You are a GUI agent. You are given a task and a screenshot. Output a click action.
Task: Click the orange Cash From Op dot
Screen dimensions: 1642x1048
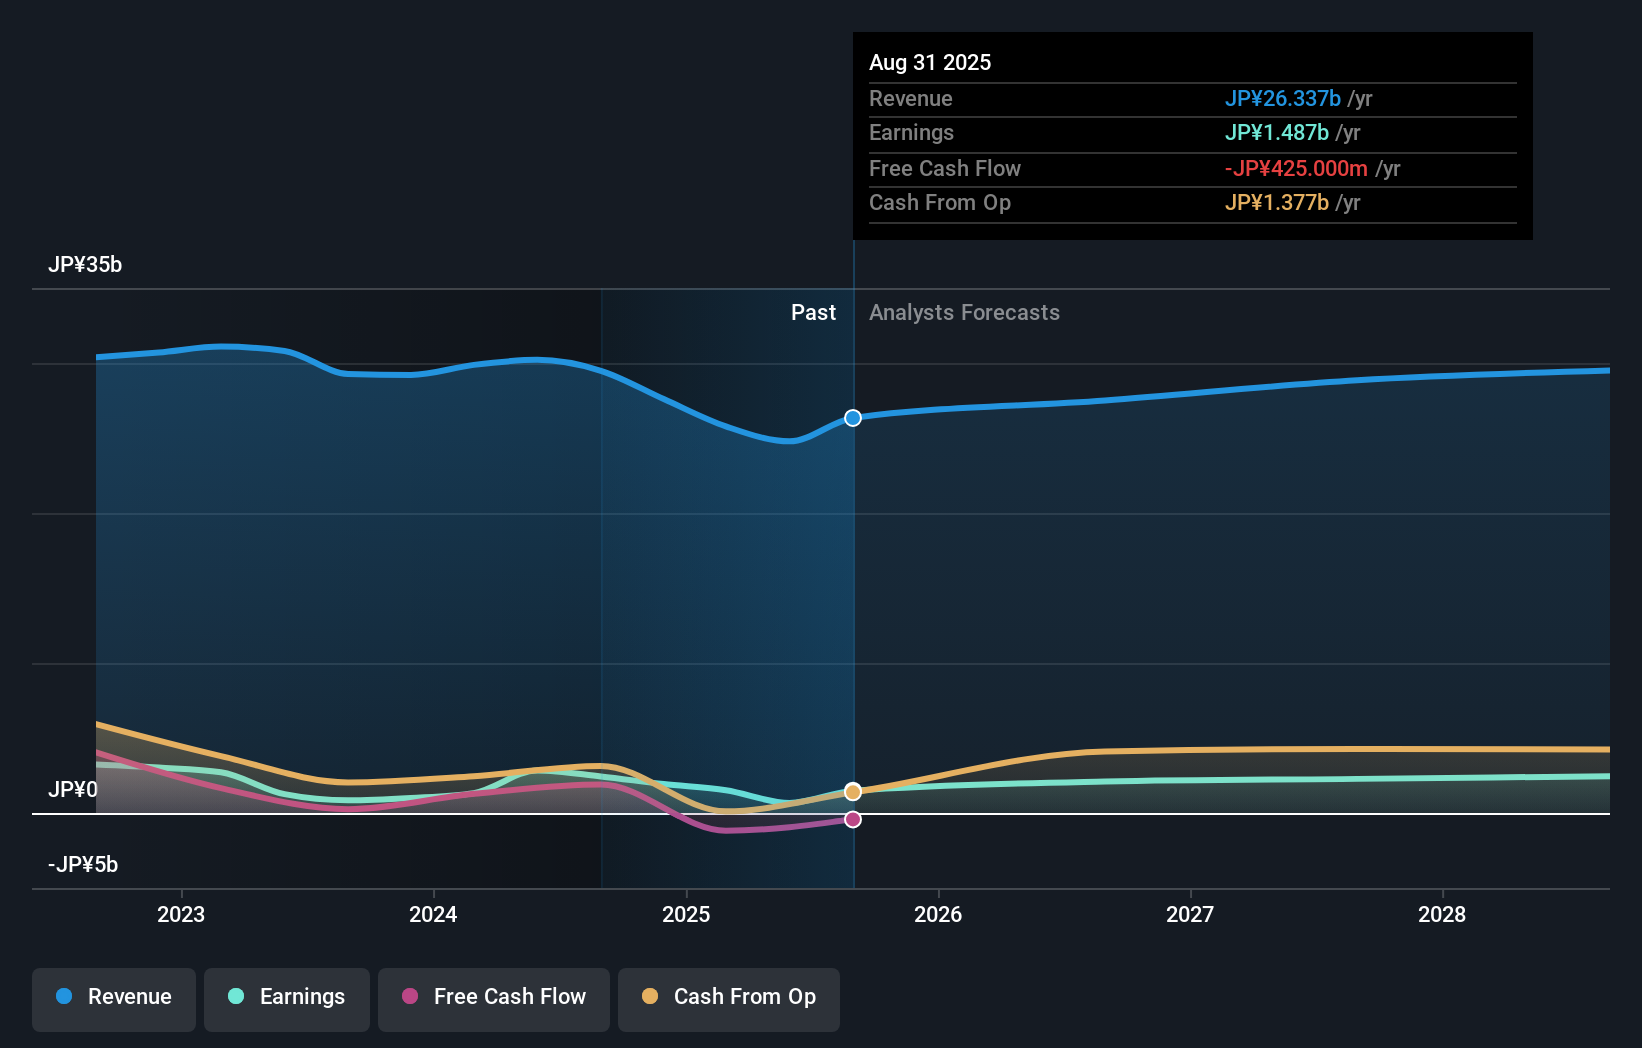(651, 997)
